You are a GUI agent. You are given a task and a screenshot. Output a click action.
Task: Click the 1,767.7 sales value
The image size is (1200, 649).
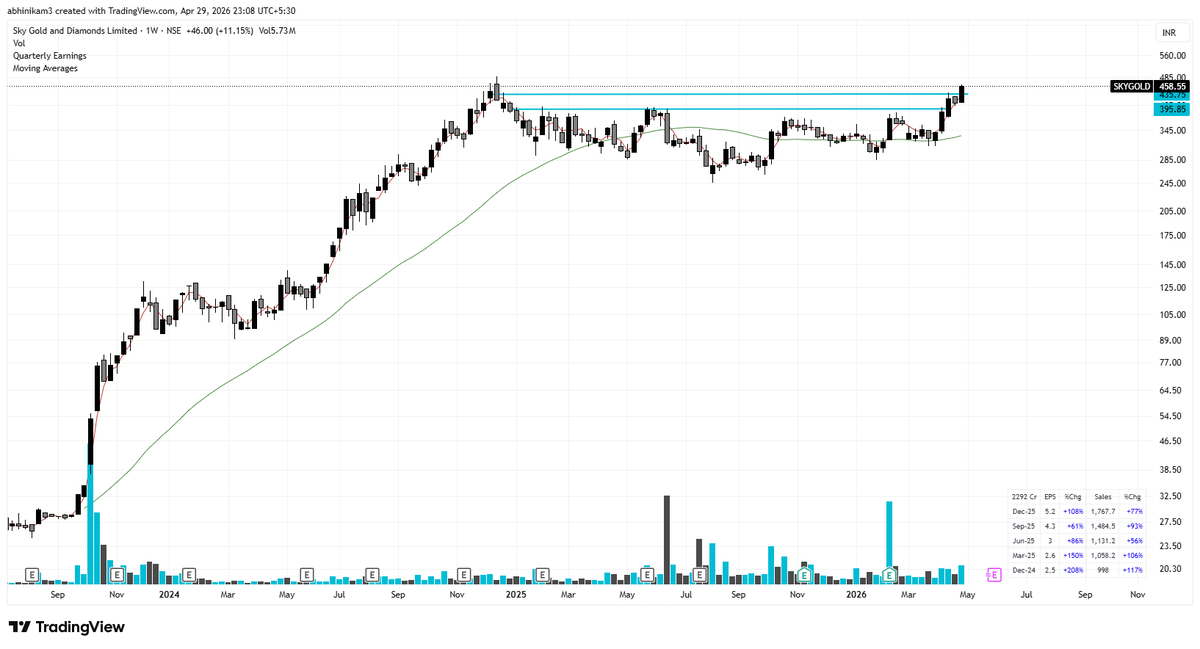1102,510
